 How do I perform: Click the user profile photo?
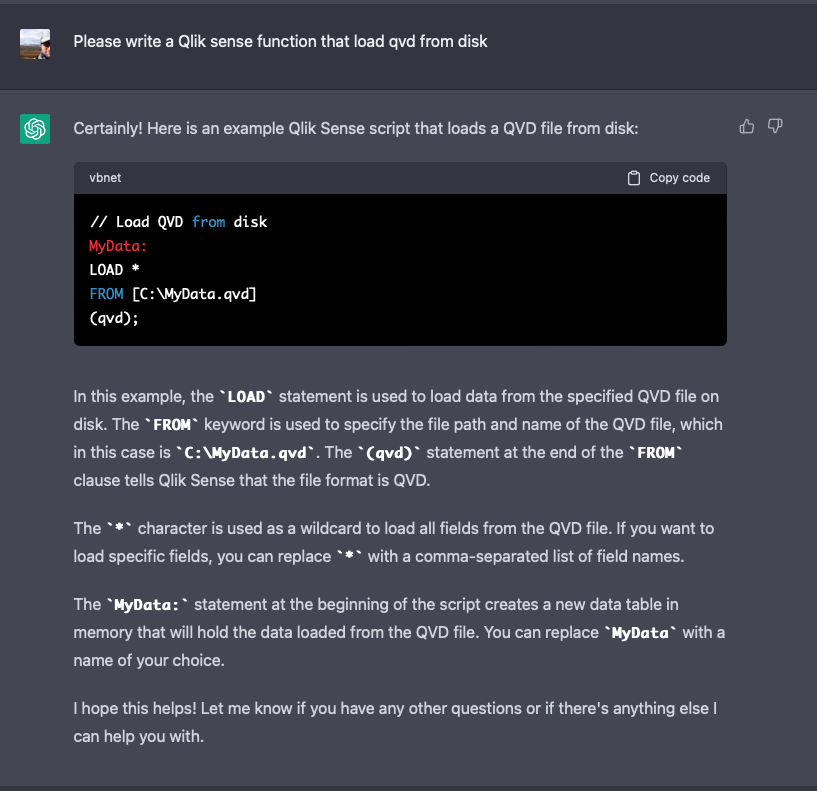[35, 44]
